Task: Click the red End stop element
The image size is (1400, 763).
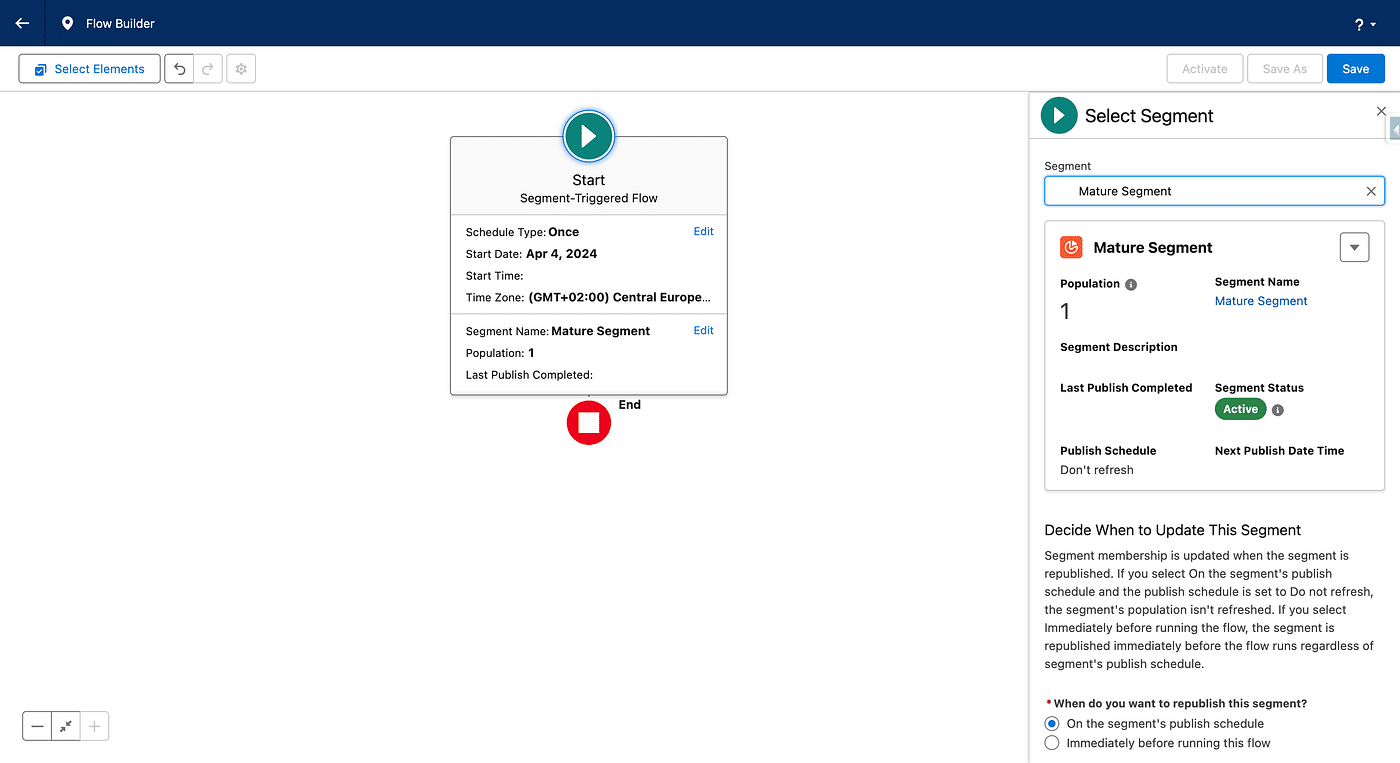Action: click(x=588, y=423)
